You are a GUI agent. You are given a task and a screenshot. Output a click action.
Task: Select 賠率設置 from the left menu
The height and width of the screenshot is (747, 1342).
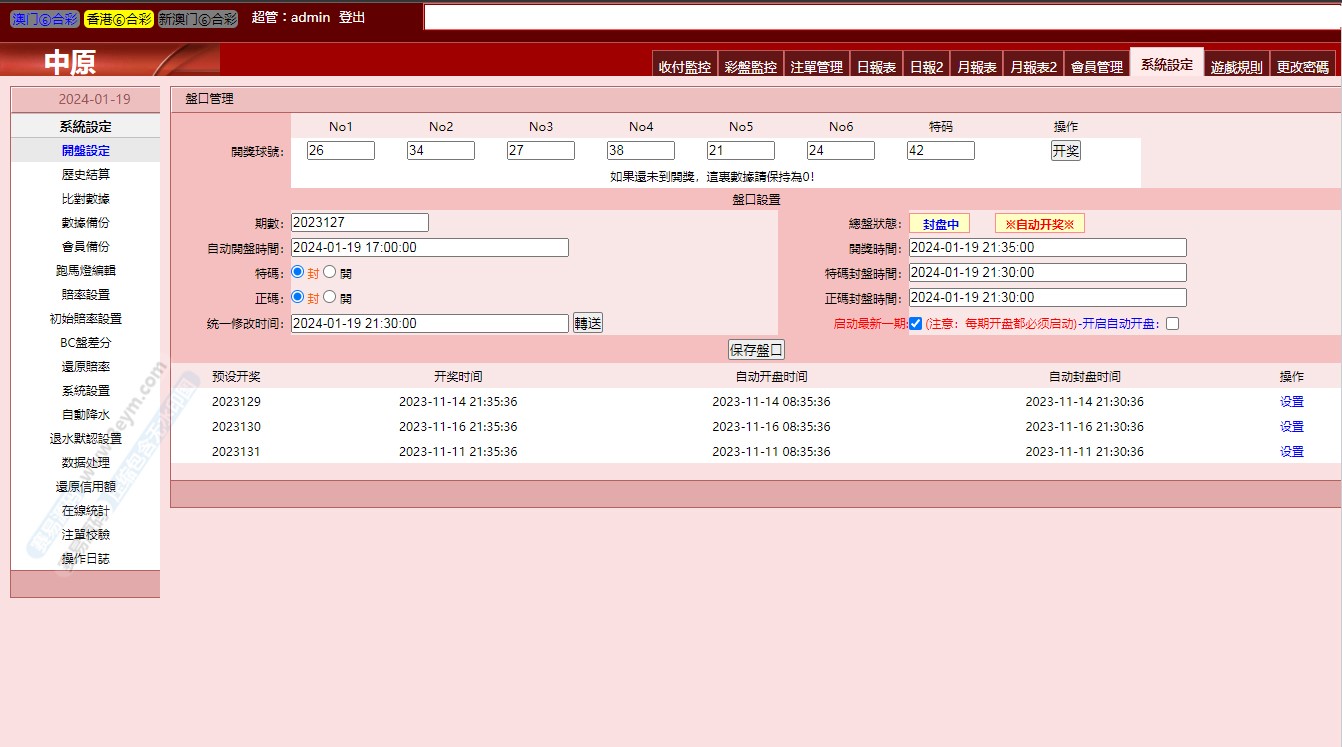[x=85, y=295]
